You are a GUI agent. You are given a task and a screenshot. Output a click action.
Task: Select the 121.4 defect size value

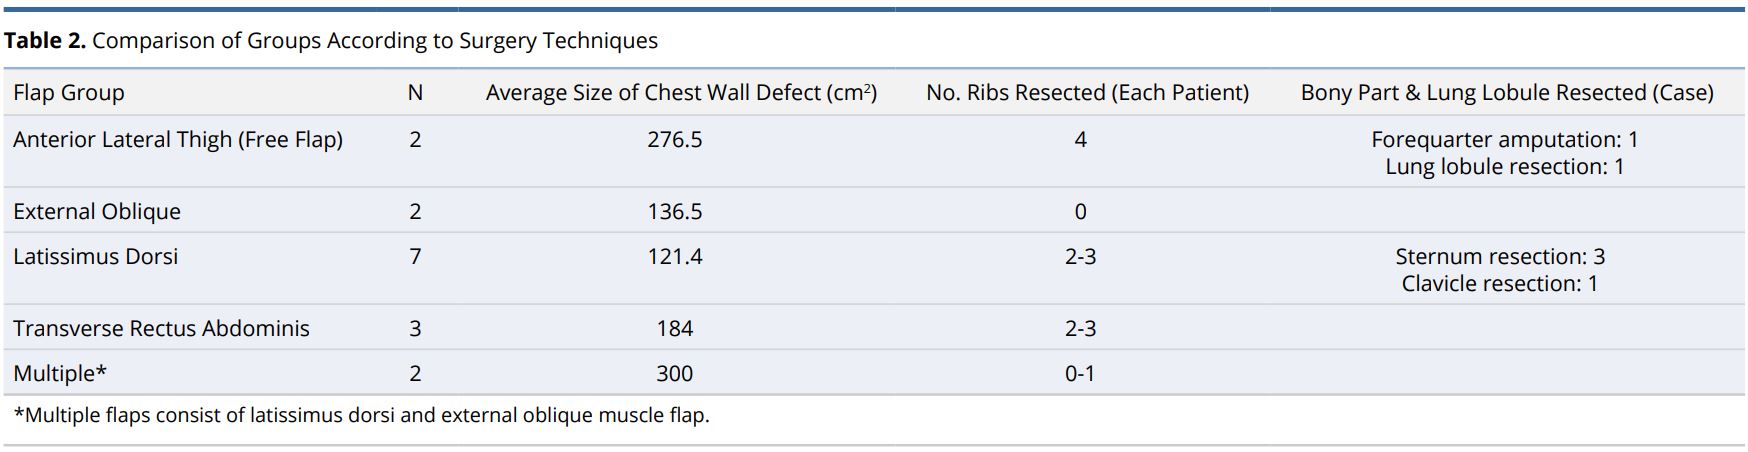675,257
